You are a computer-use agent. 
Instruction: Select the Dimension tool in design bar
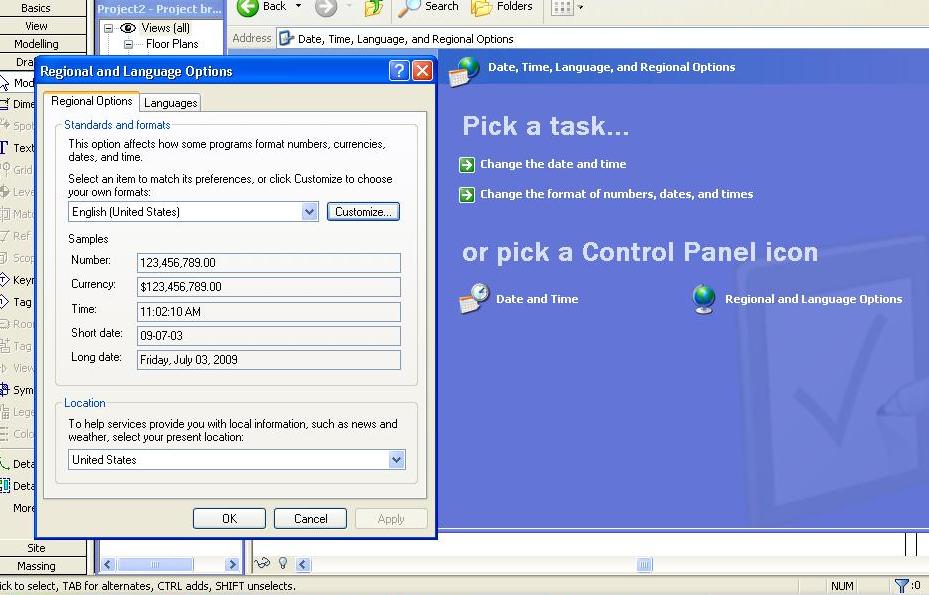click(x=17, y=104)
